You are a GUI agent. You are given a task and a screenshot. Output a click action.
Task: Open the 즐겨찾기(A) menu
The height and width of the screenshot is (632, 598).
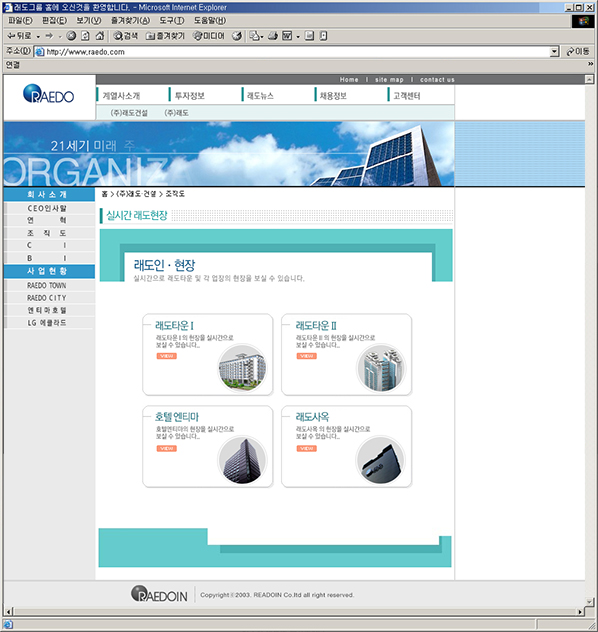click(x=130, y=21)
